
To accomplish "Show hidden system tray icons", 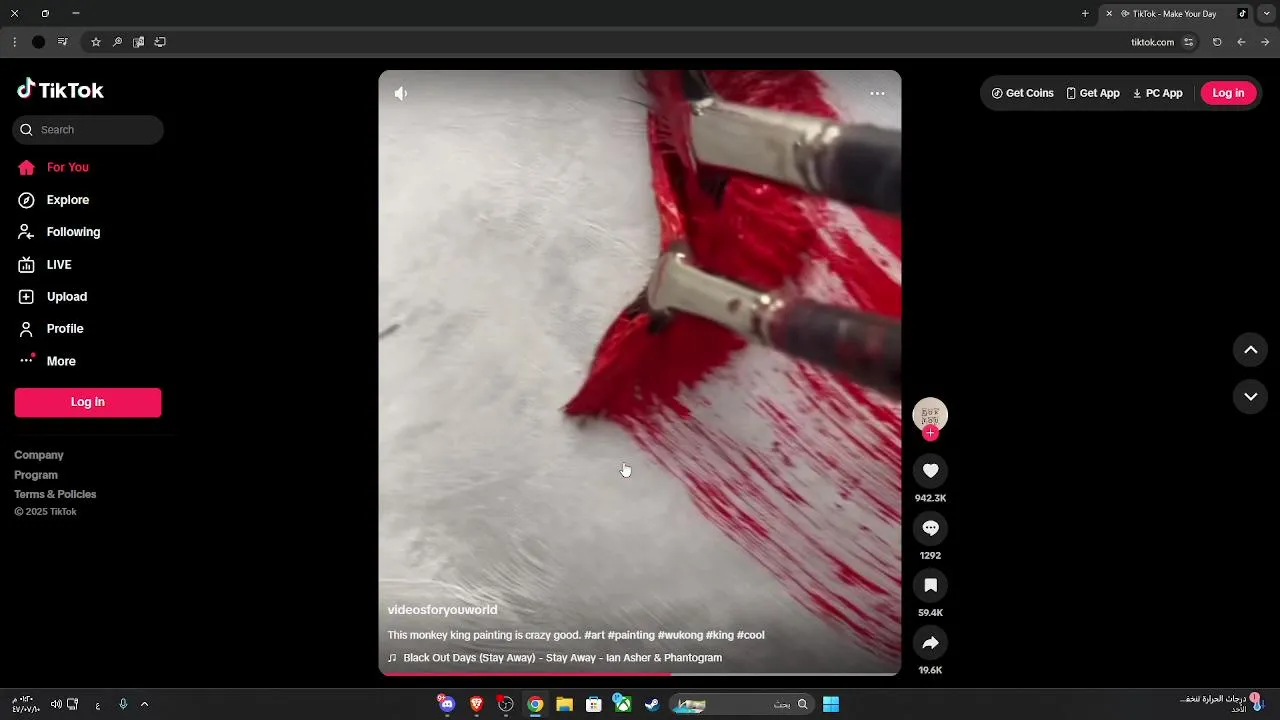I will point(144,704).
